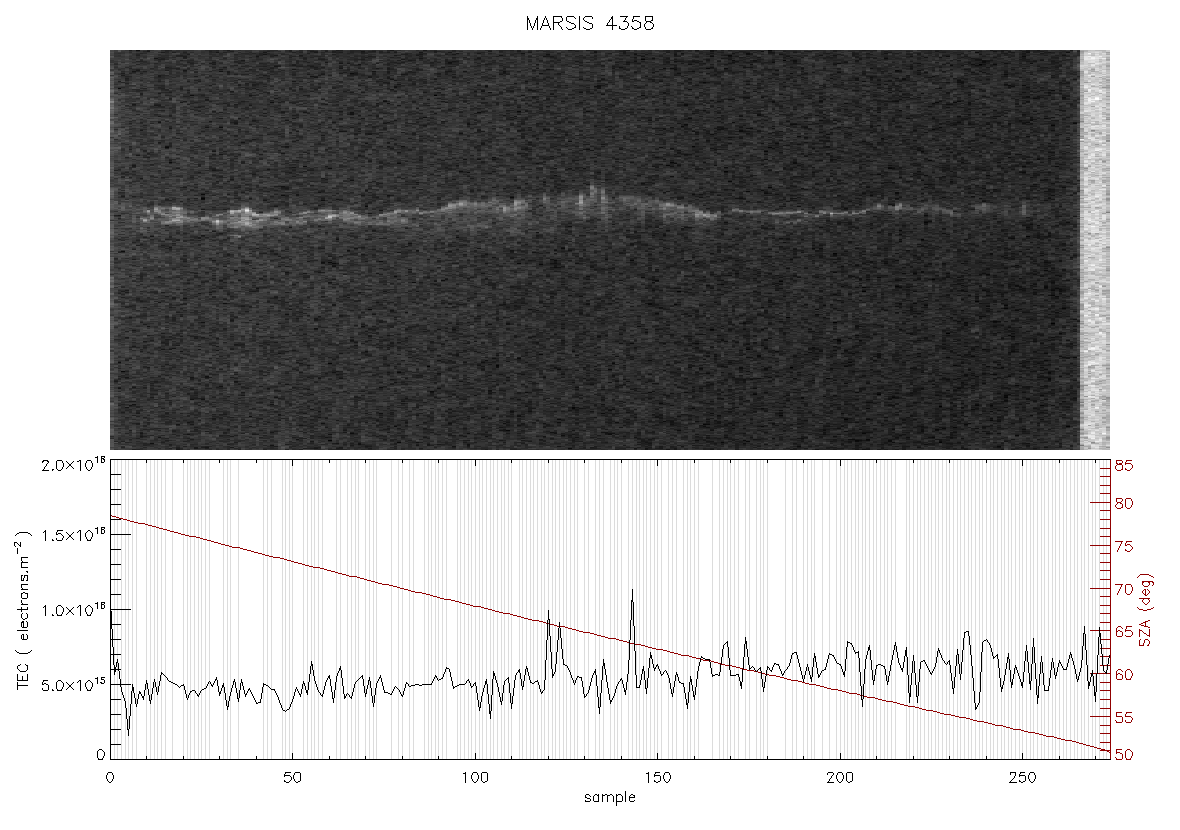Click the x-axis tick label 100
Screen dimensions: 1180x830
(475, 777)
